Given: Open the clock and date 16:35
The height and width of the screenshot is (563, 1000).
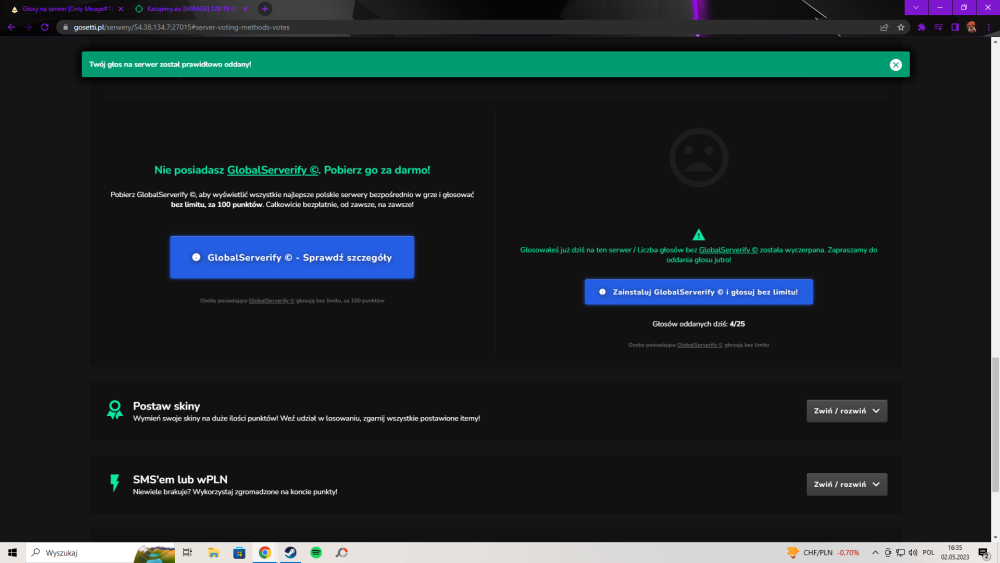Looking at the screenshot, I should pyautogui.click(x=954, y=552).
